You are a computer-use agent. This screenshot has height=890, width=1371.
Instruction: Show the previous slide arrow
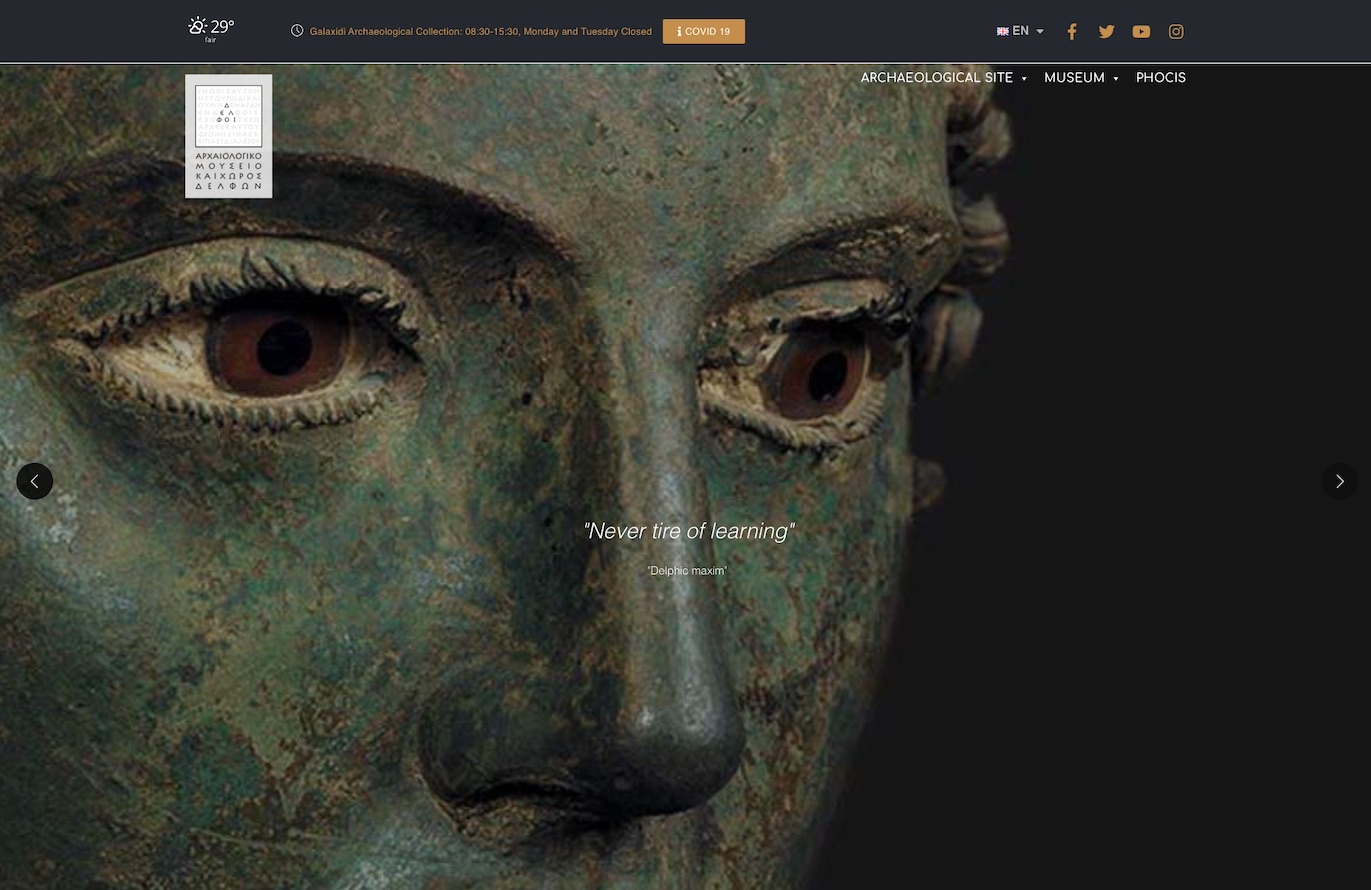pyautogui.click(x=35, y=481)
